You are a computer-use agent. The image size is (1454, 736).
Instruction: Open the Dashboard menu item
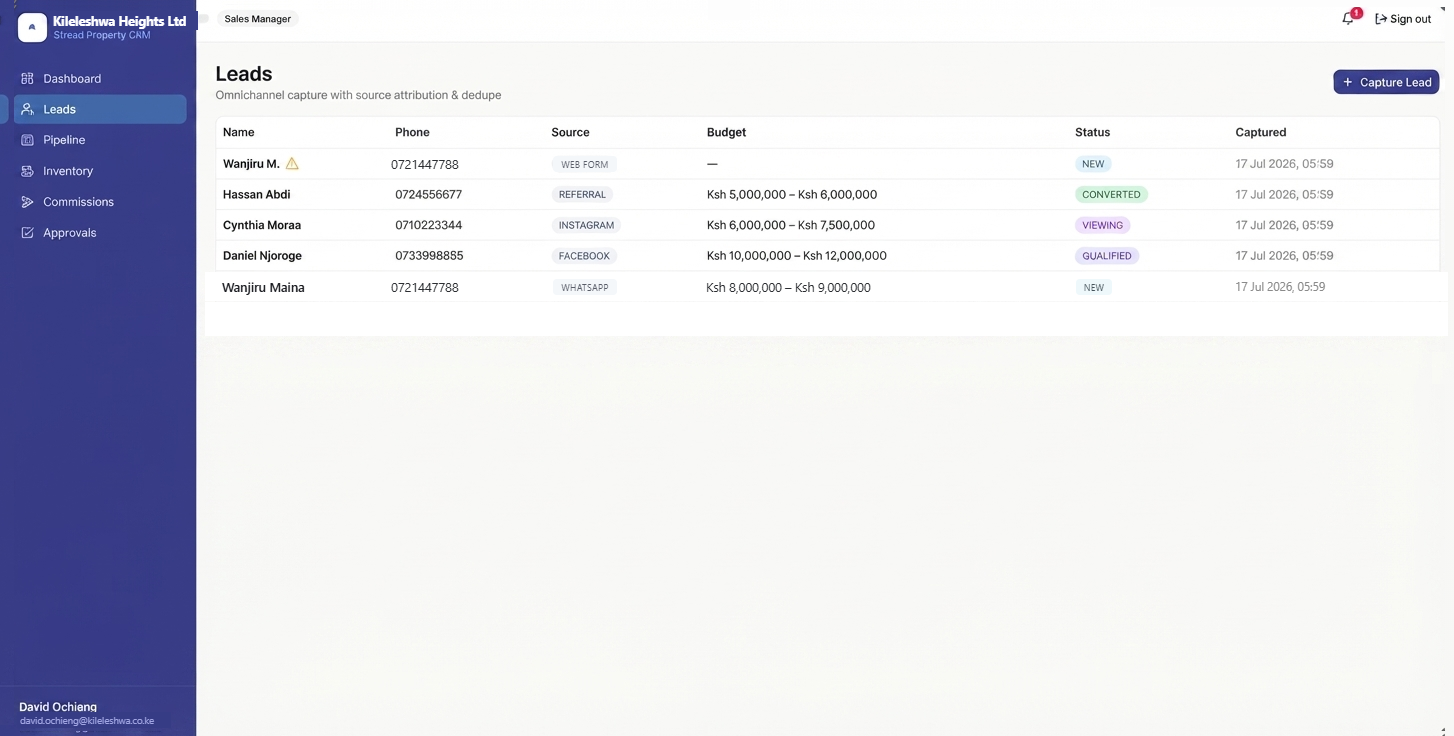pos(100,78)
